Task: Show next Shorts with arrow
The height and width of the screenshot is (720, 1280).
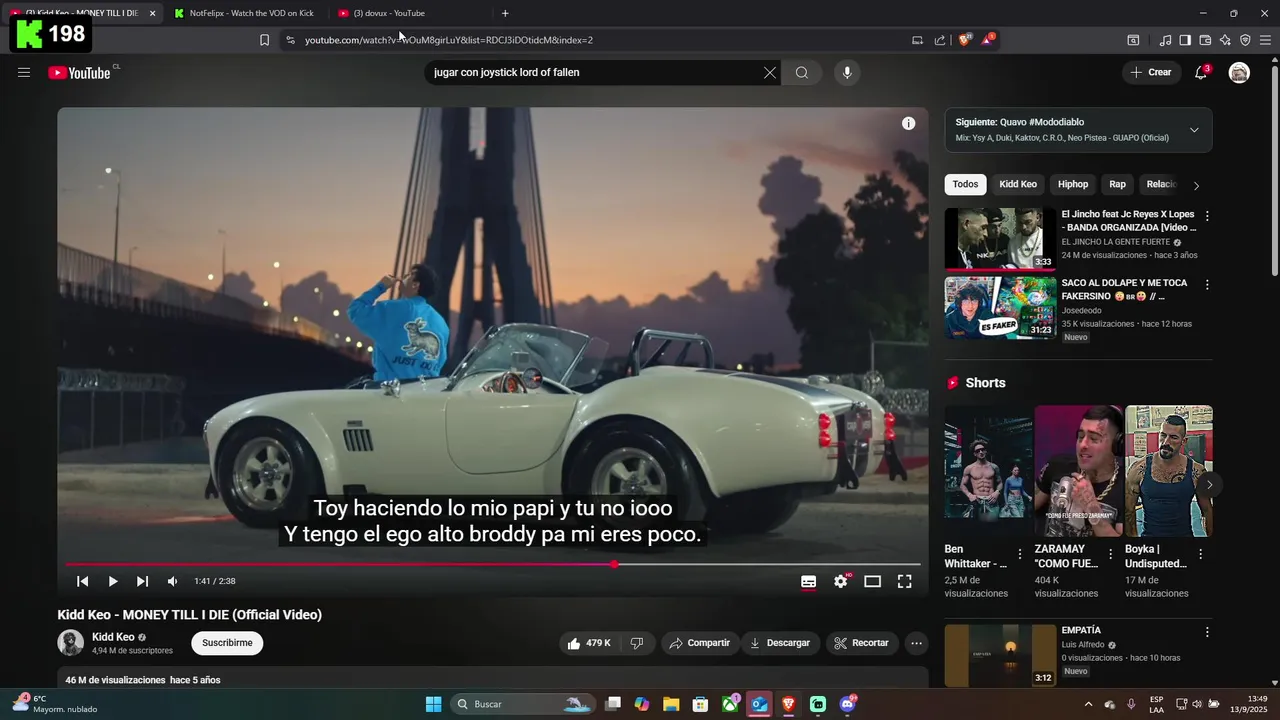Action: point(1209,485)
